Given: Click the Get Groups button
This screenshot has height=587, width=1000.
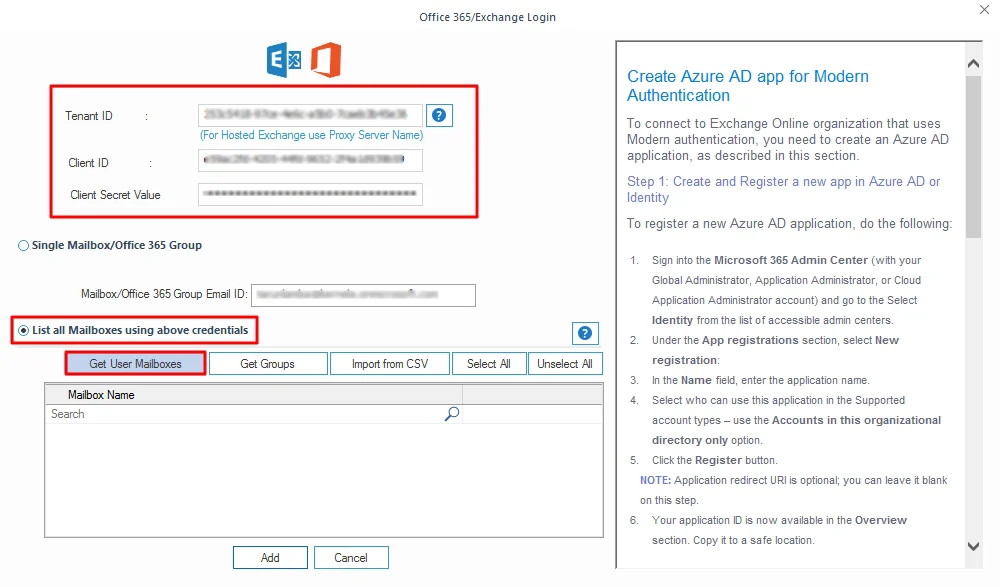Looking at the screenshot, I should [x=268, y=364].
